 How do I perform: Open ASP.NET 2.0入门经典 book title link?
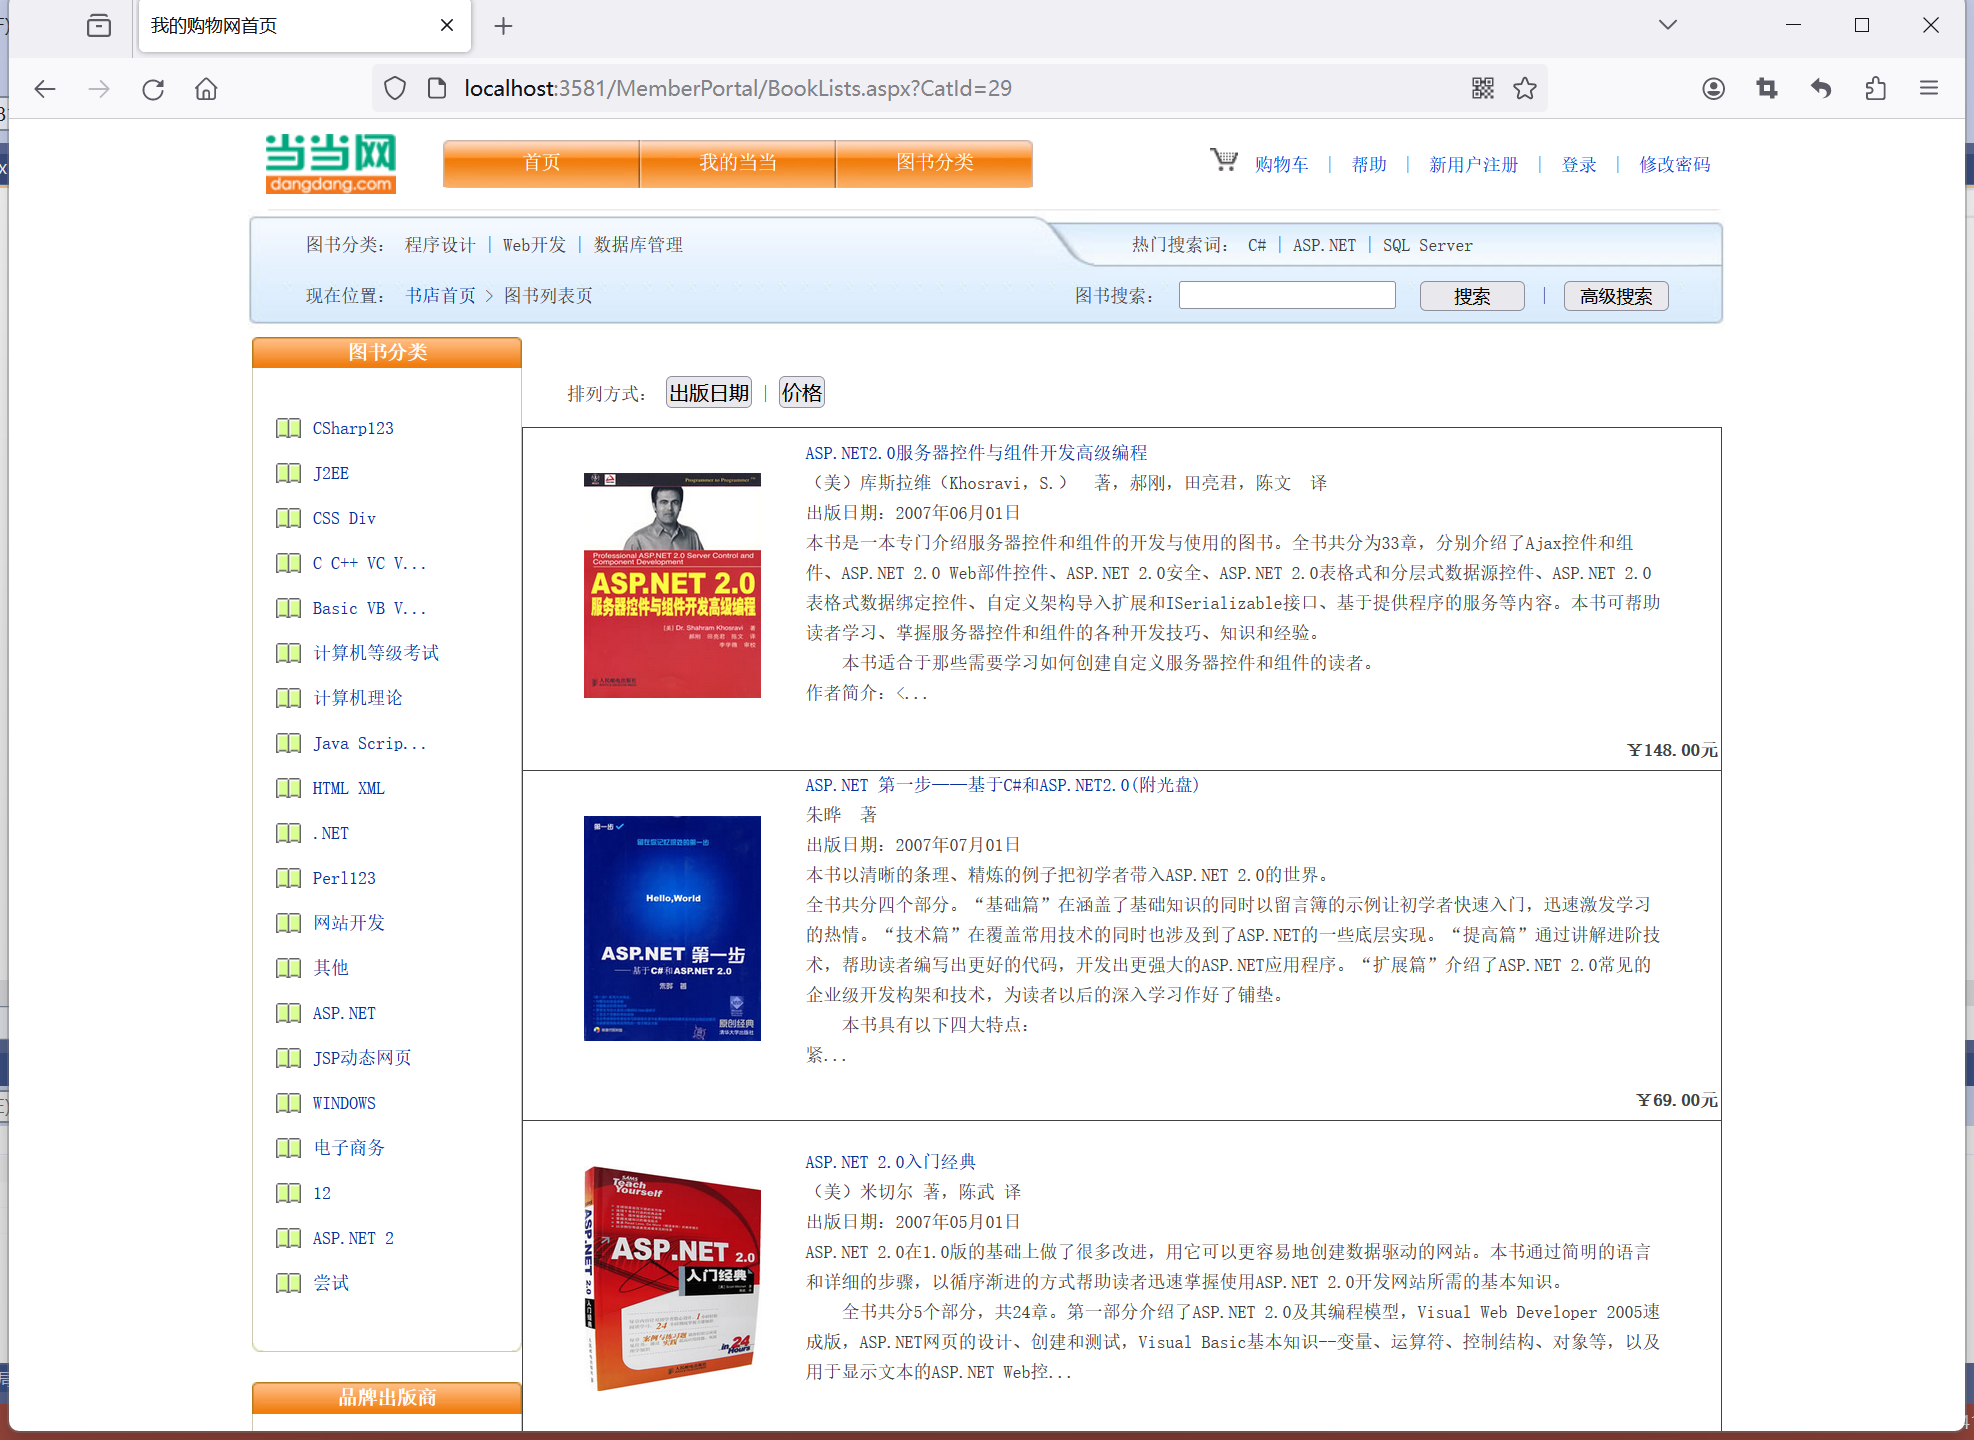[x=890, y=1162]
